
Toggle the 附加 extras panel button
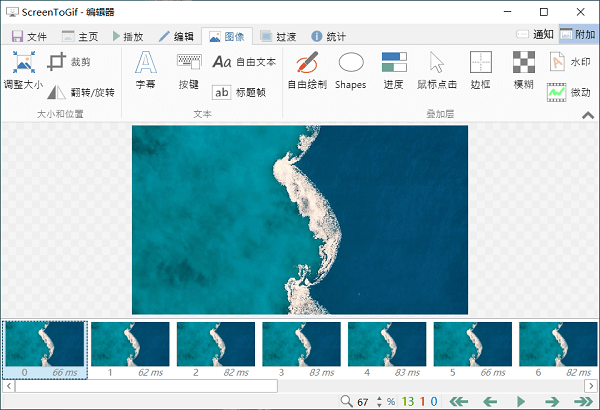(578, 35)
